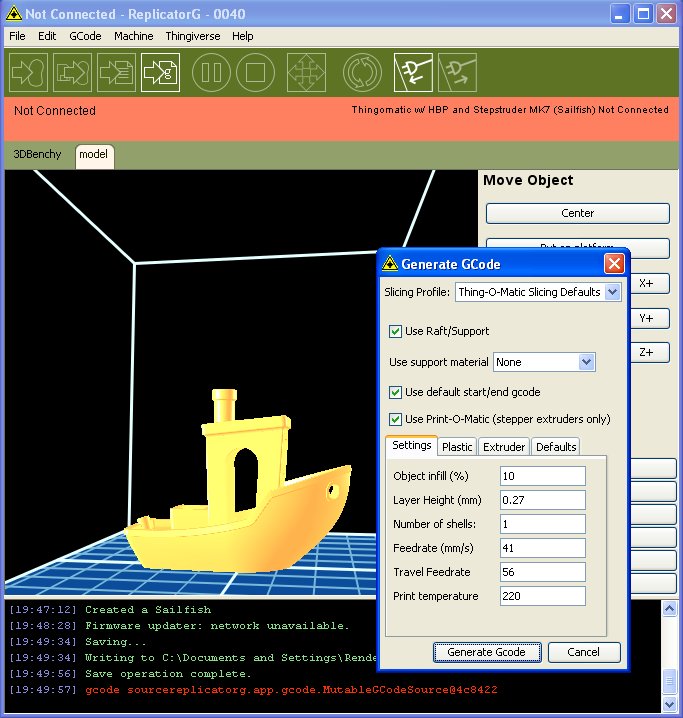Viewport: 683px width, 718px height.
Task: Click the 'Move Object' panel heading
Action: (x=528, y=180)
